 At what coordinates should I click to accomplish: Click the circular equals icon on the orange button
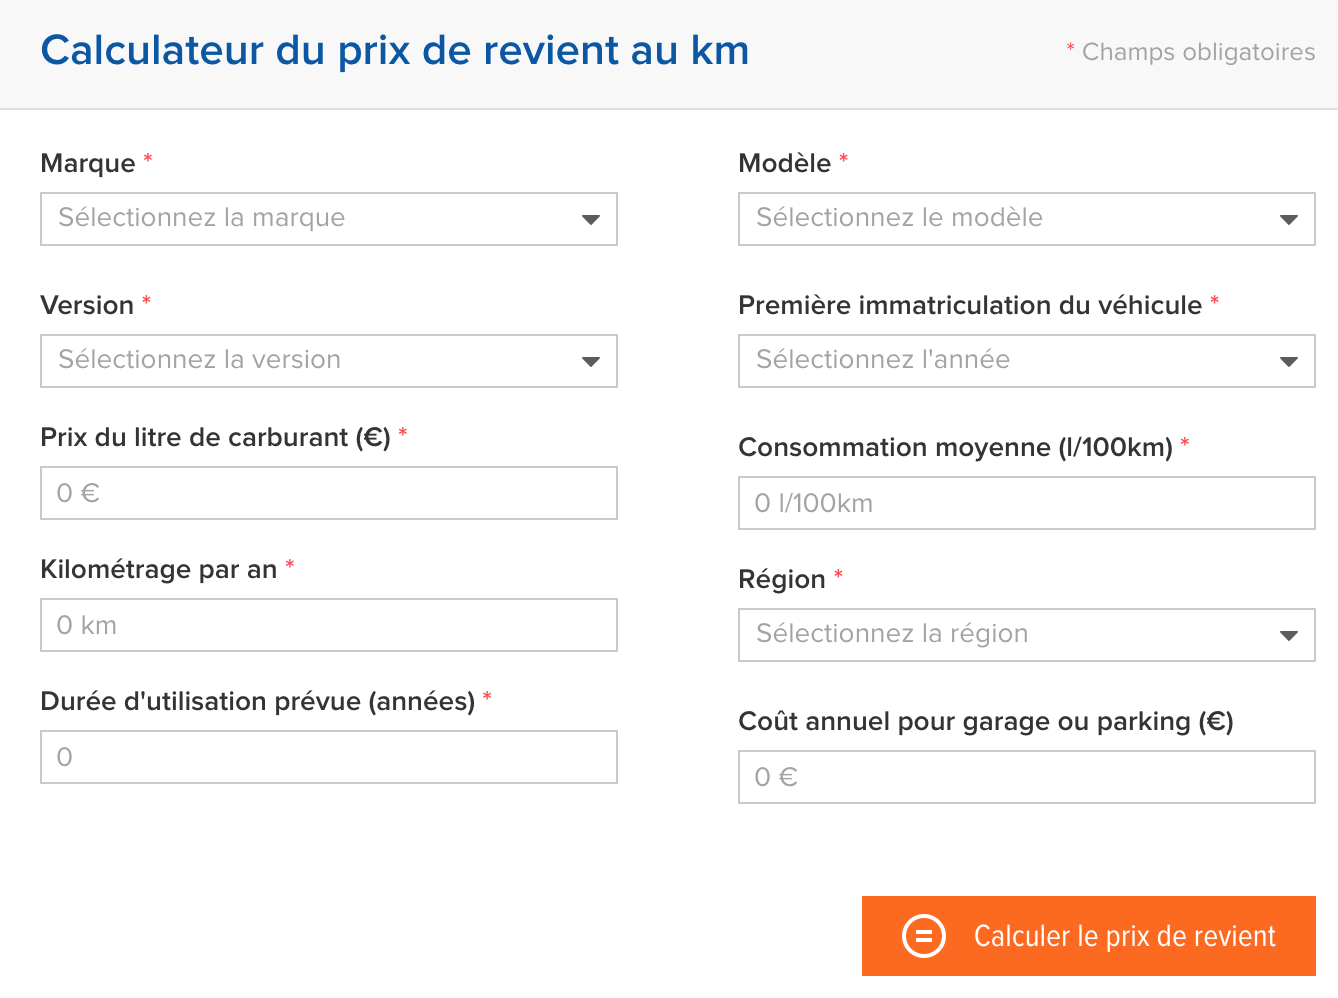pyautogui.click(x=925, y=936)
